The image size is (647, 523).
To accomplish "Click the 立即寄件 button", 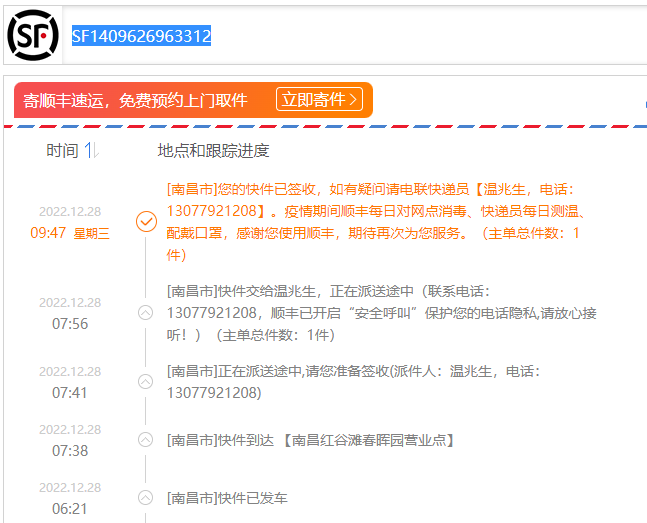I will (319, 99).
